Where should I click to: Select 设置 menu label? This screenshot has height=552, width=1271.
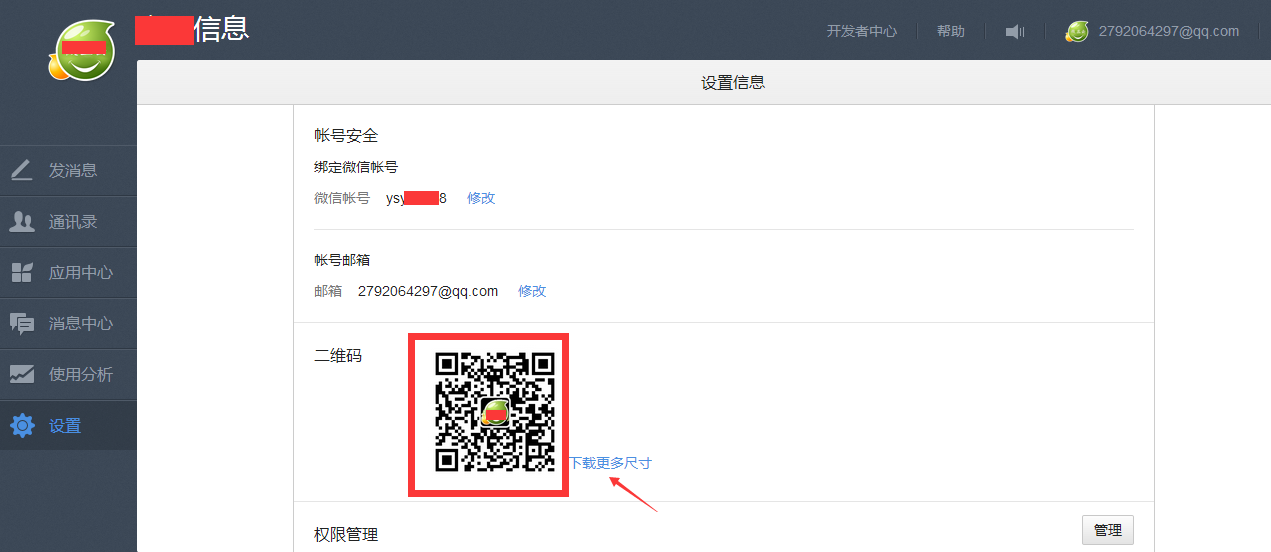65,426
